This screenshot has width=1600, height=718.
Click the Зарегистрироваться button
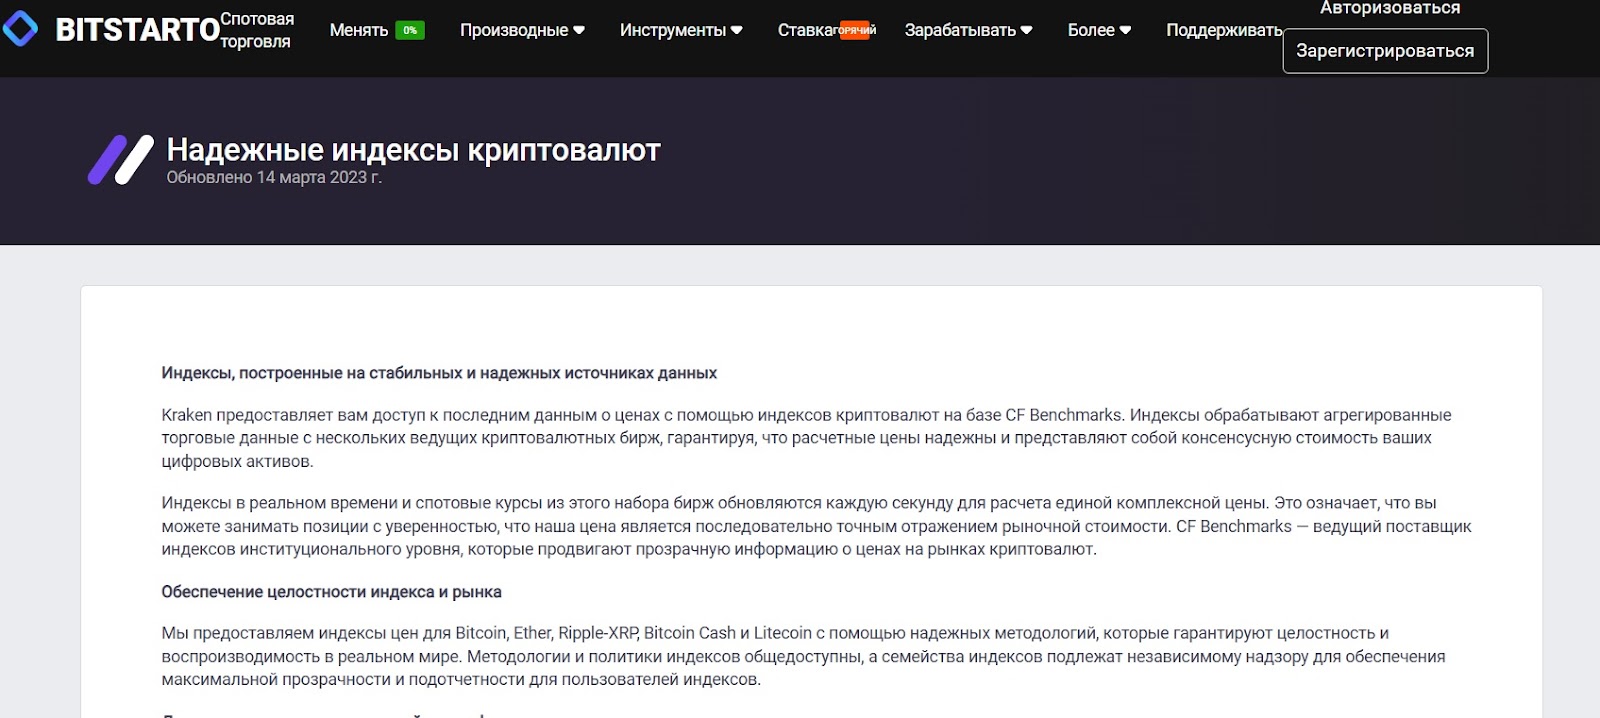pyautogui.click(x=1385, y=51)
